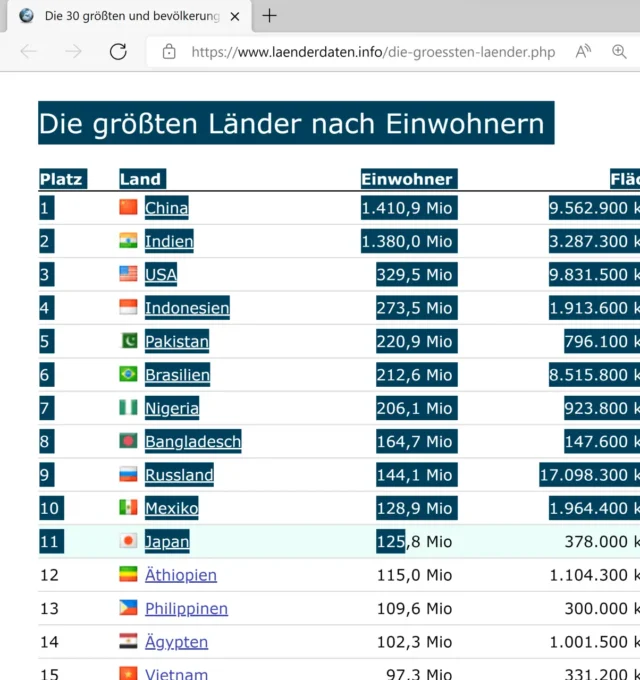Click the site lock icon in address bar
This screenshot has width=640, height=680.
(x=169, y=52)
